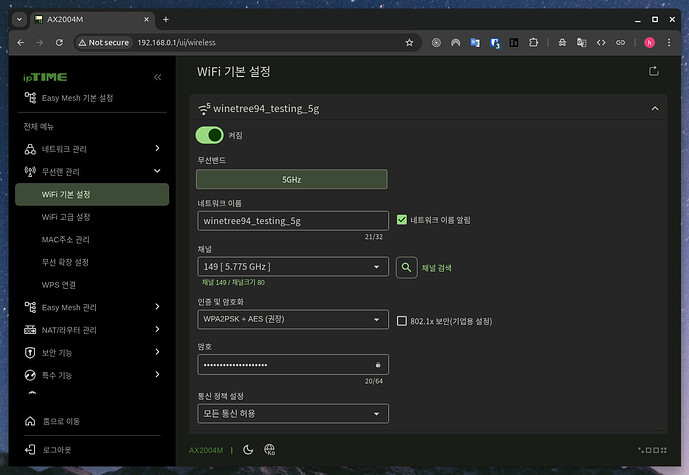Check the 802.1x 보안 checkbox
The height and width of the screenshot is (475, 689).
[402, 321]
